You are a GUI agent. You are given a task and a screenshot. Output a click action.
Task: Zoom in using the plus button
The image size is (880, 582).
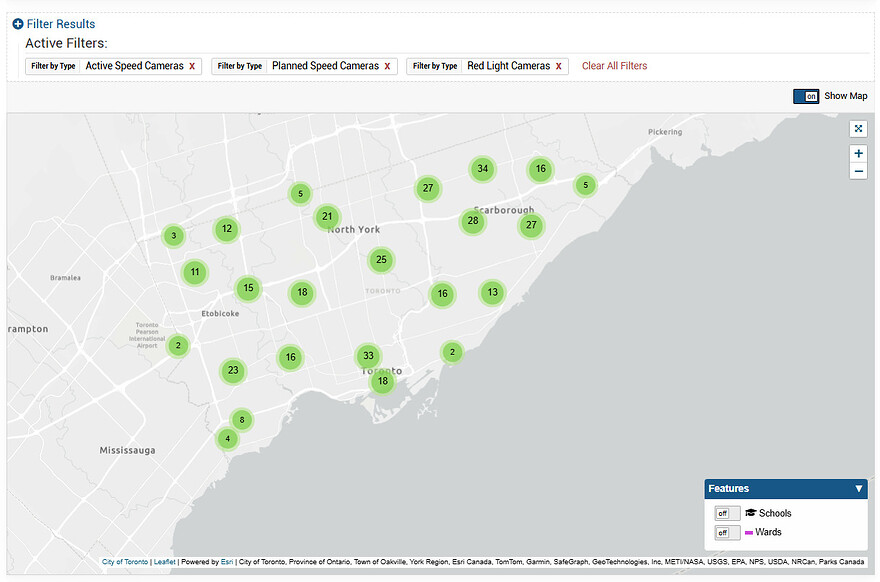[858, 153]
